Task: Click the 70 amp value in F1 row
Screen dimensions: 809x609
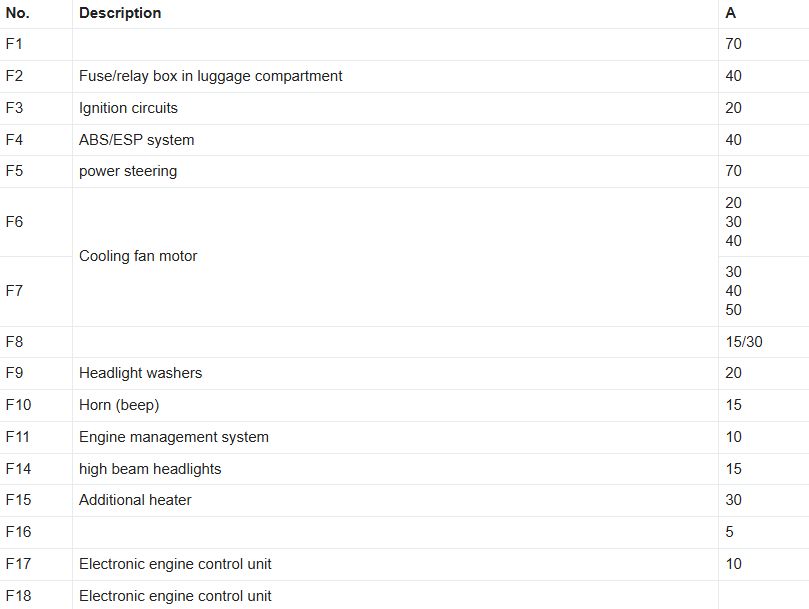Action: click(734, 44)
